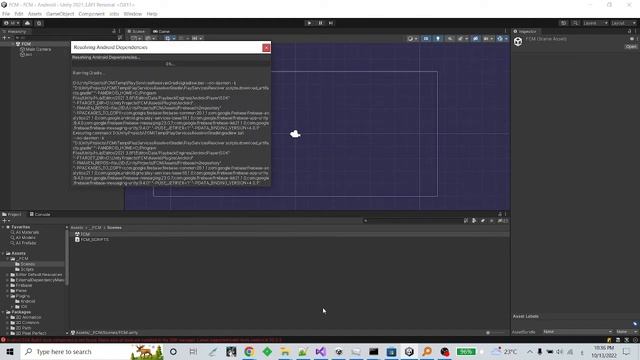Toggle scene visibility hidden-objects icon
The image size is (640, 360).
tap(476, 38)
